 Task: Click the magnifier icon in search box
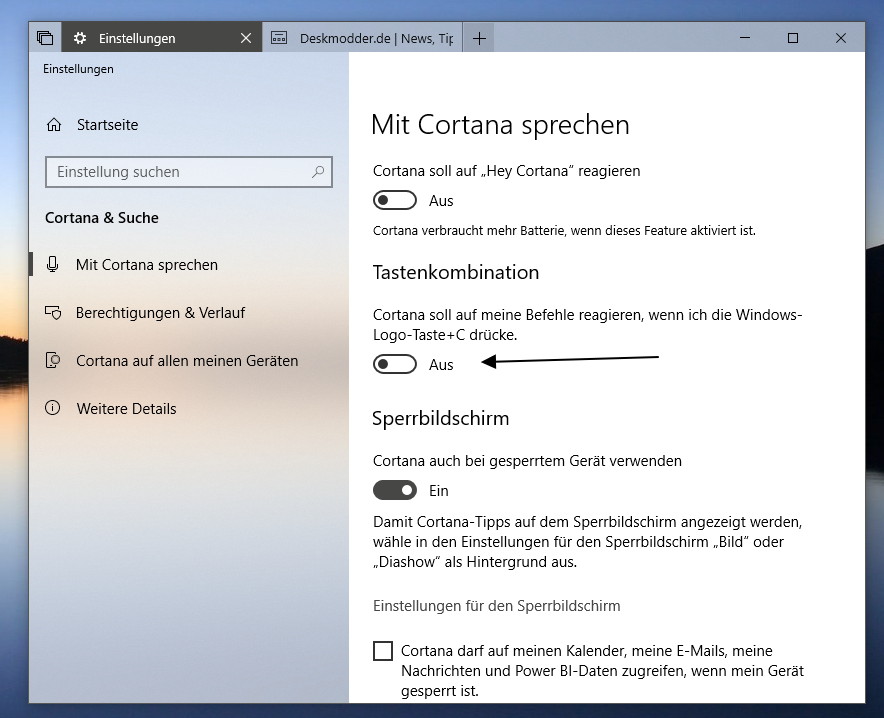pyautogui.click(x=318, y=171)
